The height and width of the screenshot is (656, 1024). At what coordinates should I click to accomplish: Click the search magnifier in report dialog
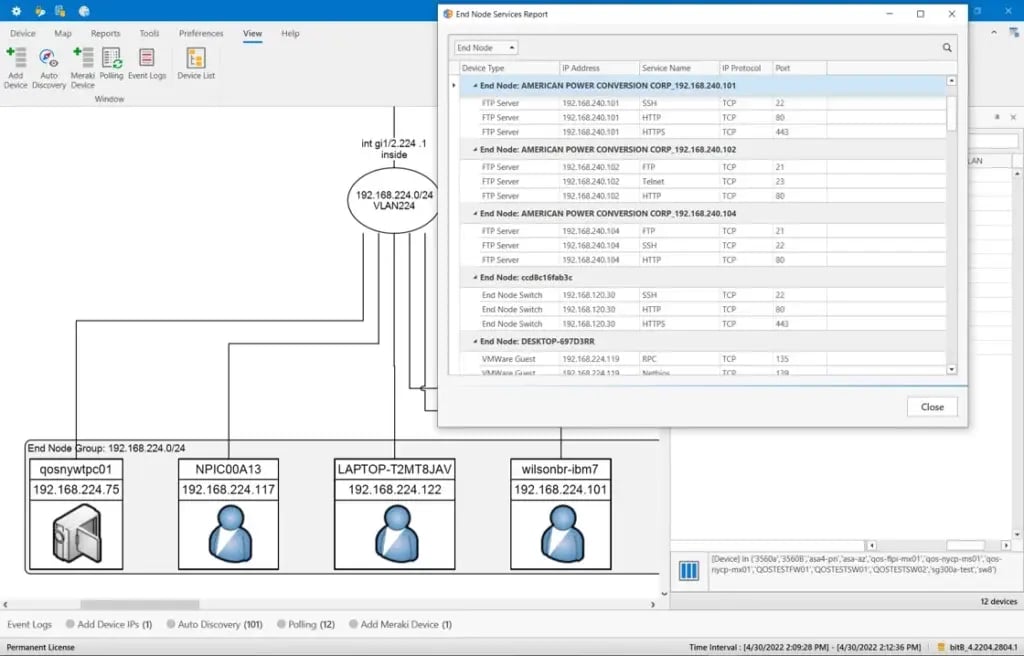click(x=946, y=47)
